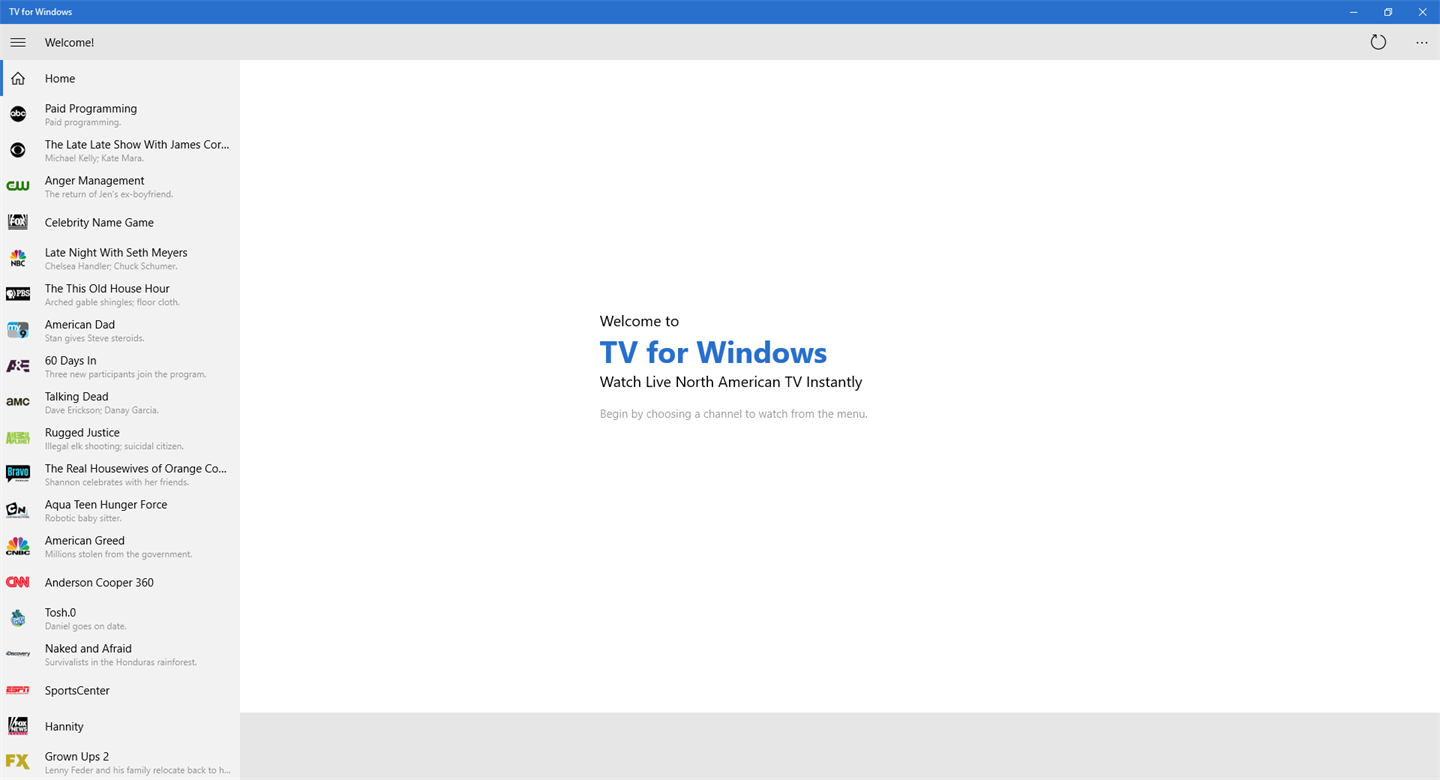
Task: Open the more options ellipsis menu
Action: pos(1422,42)
